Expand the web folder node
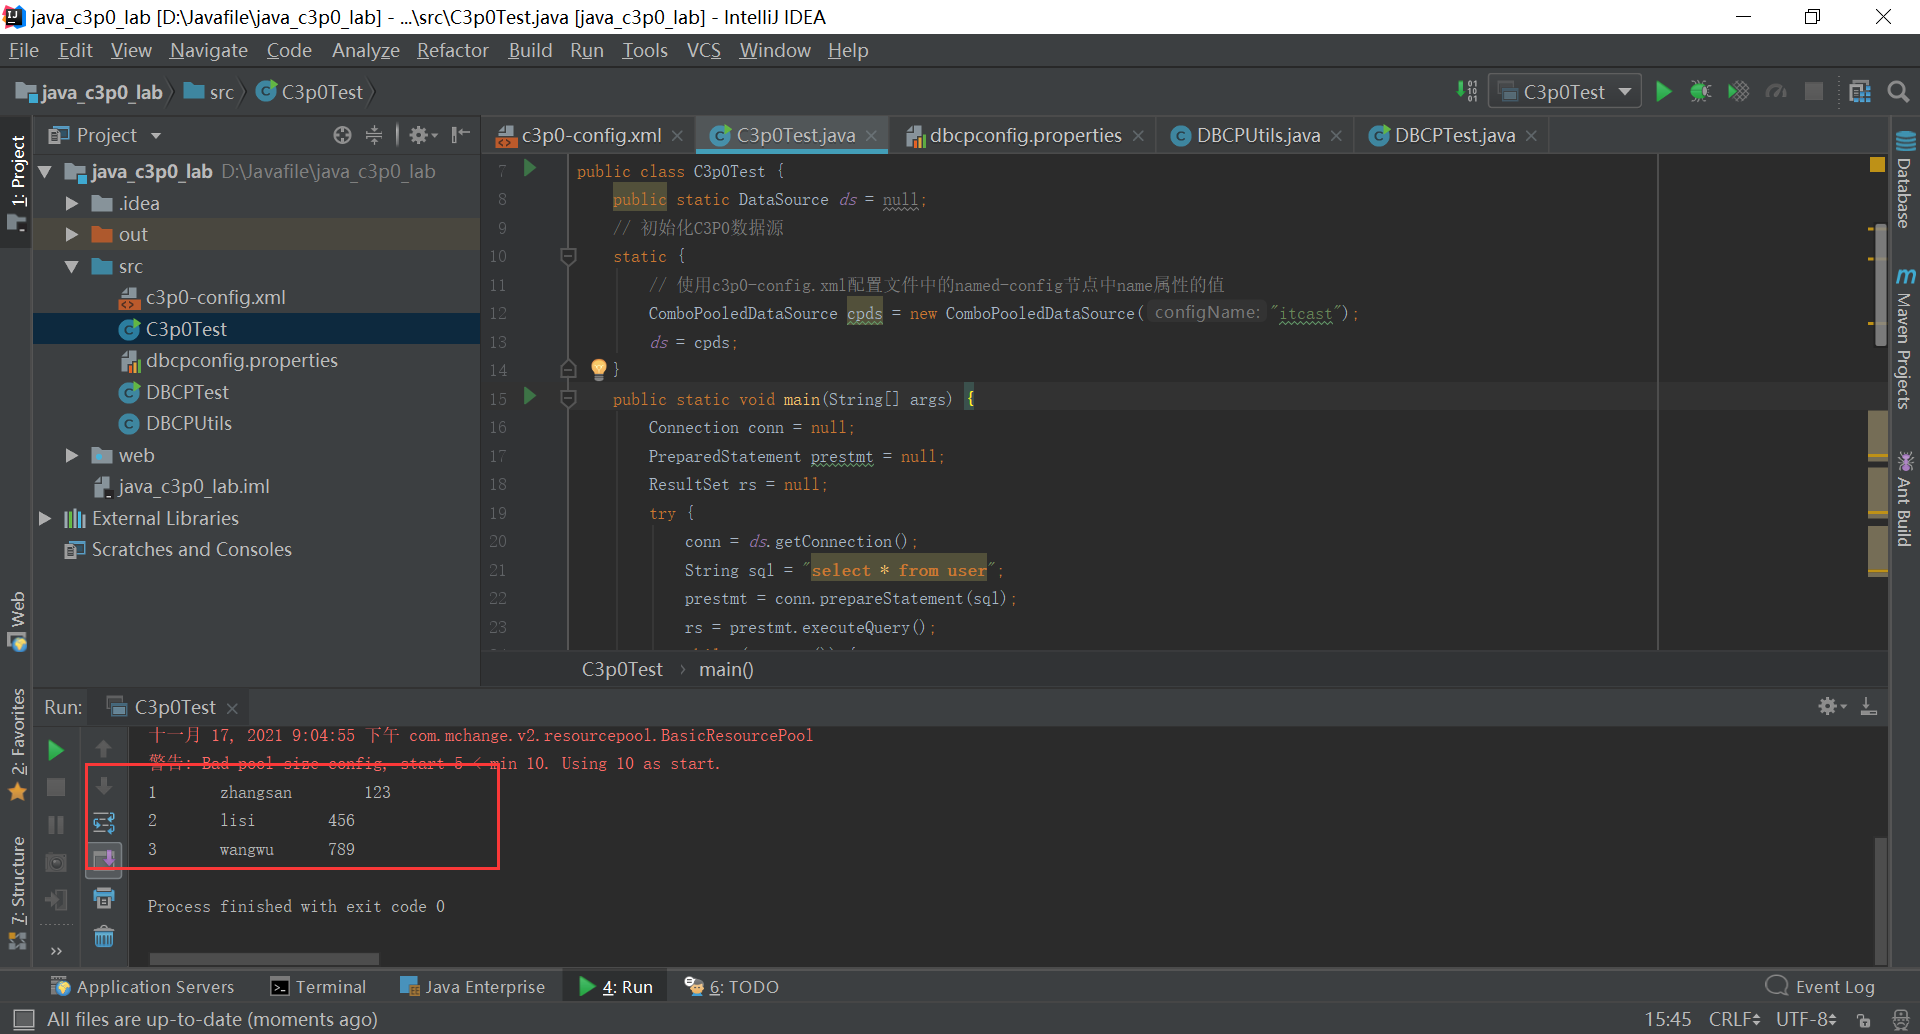 [x=71, y=455]
